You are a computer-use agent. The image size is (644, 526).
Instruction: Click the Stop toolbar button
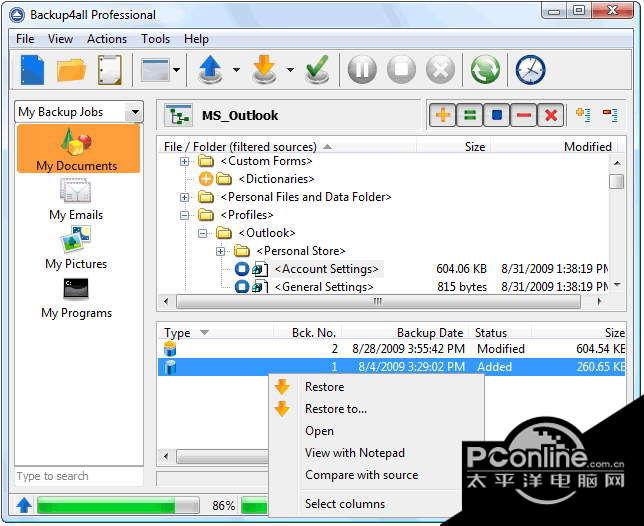click(401, 70)
